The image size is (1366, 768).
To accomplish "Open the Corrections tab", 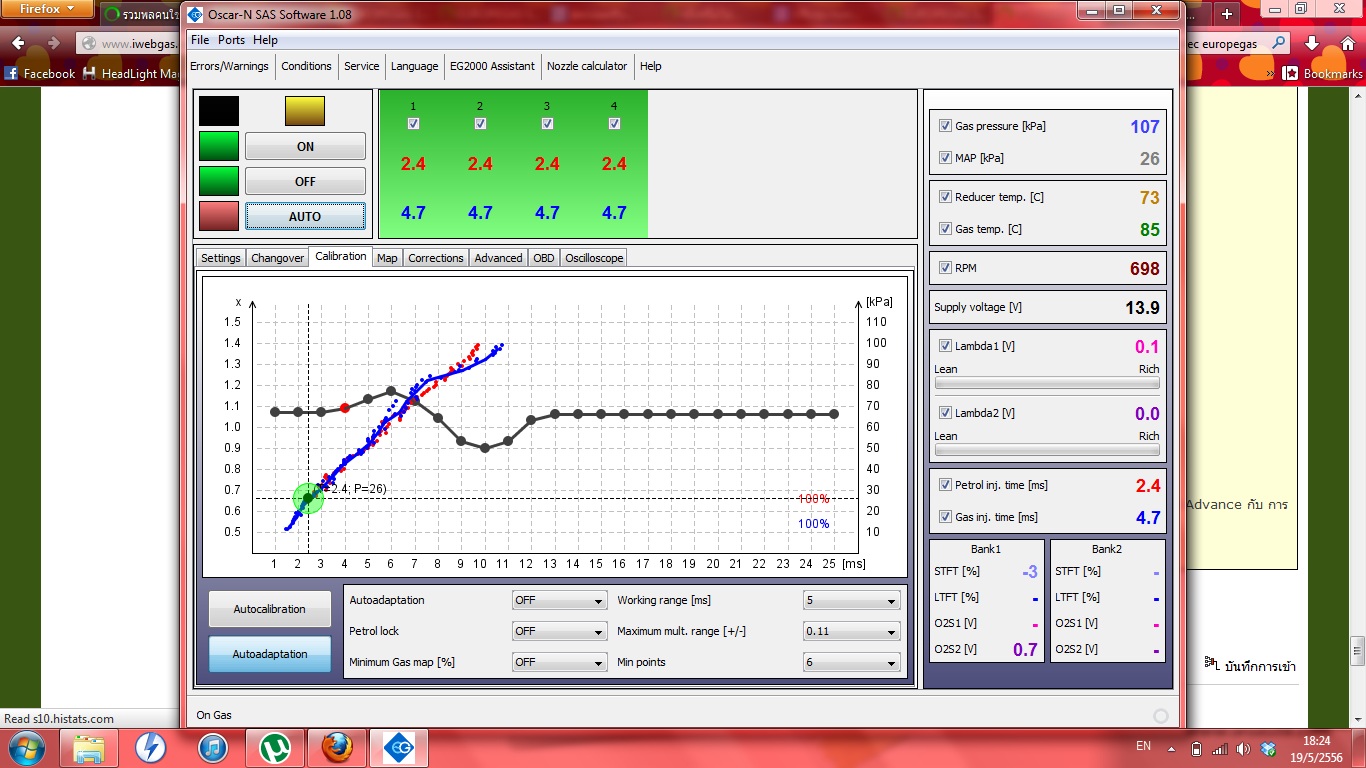I will pos(436,258).
